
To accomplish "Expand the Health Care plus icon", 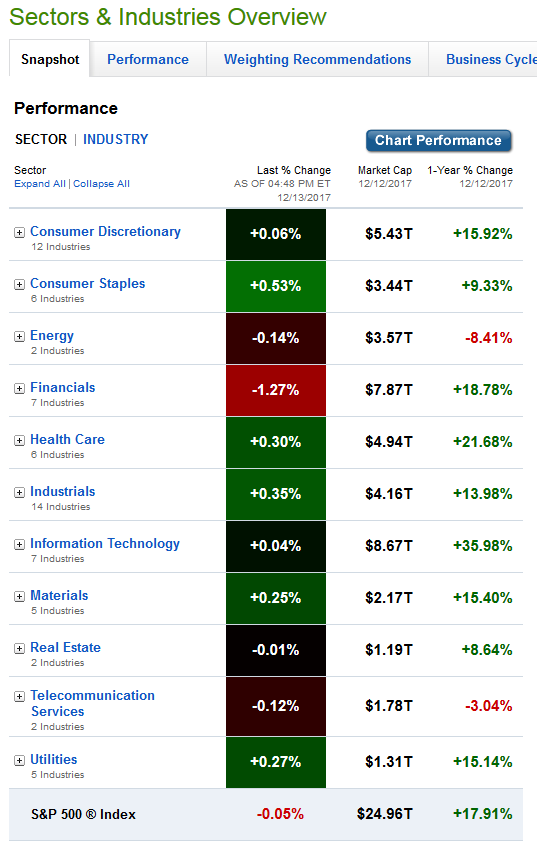I will (19, 440).
